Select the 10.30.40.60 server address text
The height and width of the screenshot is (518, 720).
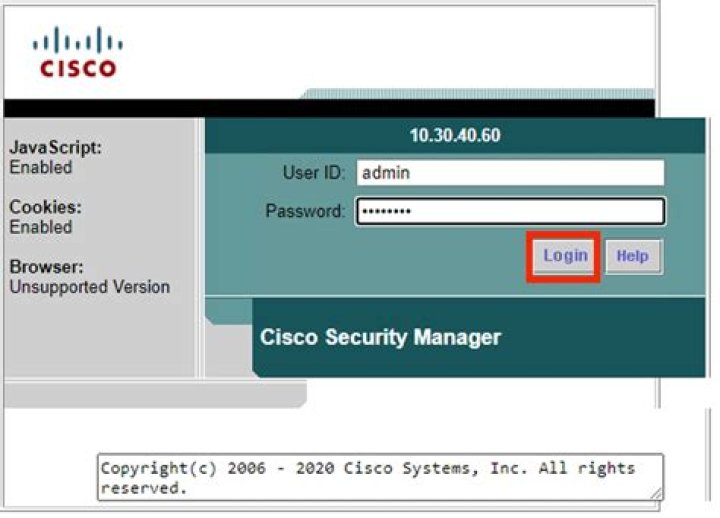click(x=455, y=135)
